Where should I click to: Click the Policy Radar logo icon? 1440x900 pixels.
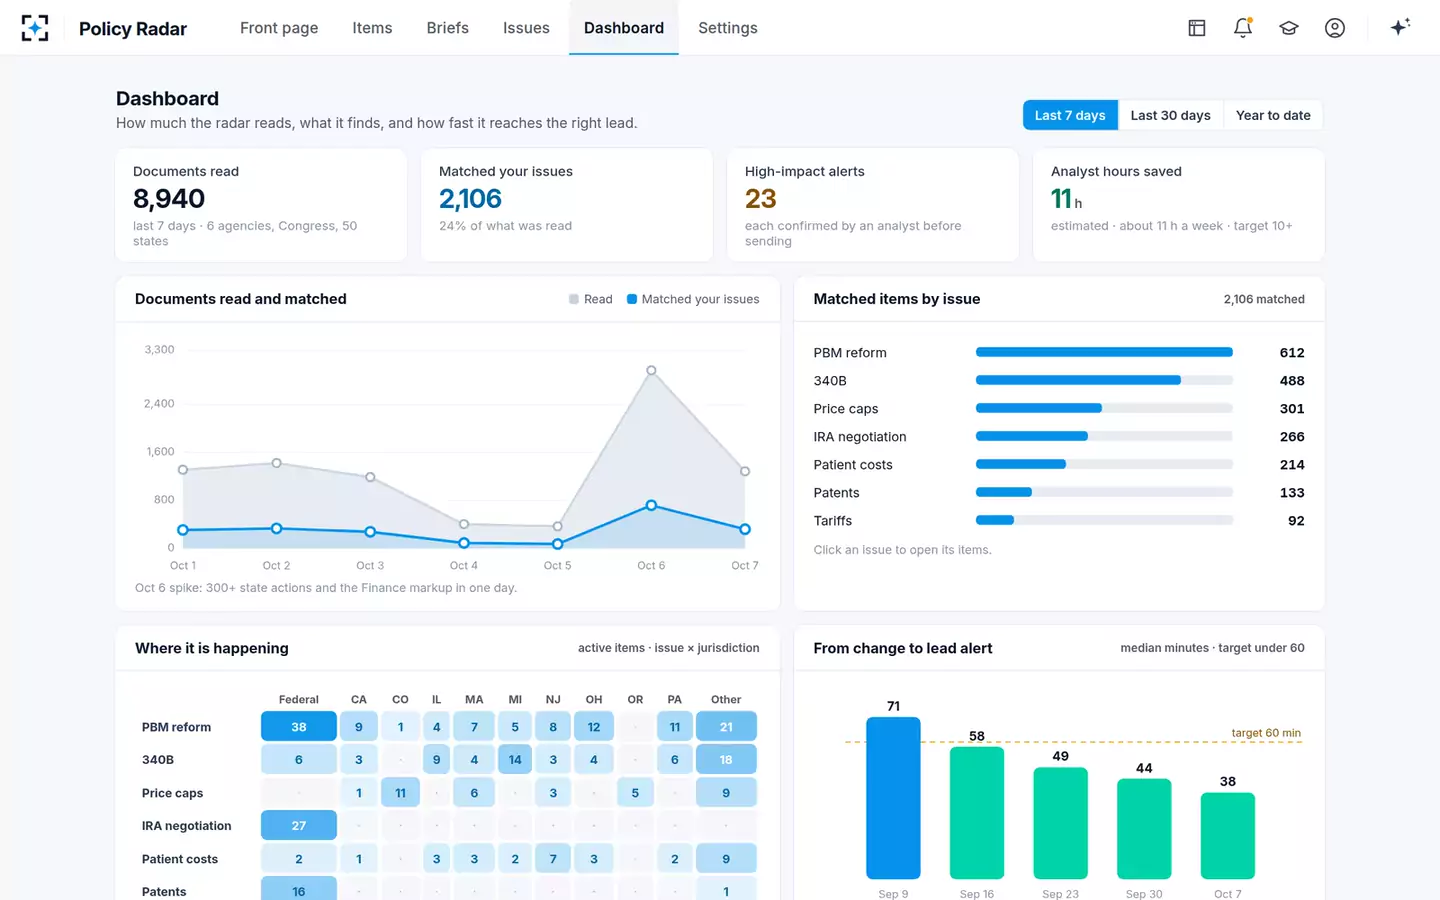tap(35, 28)
